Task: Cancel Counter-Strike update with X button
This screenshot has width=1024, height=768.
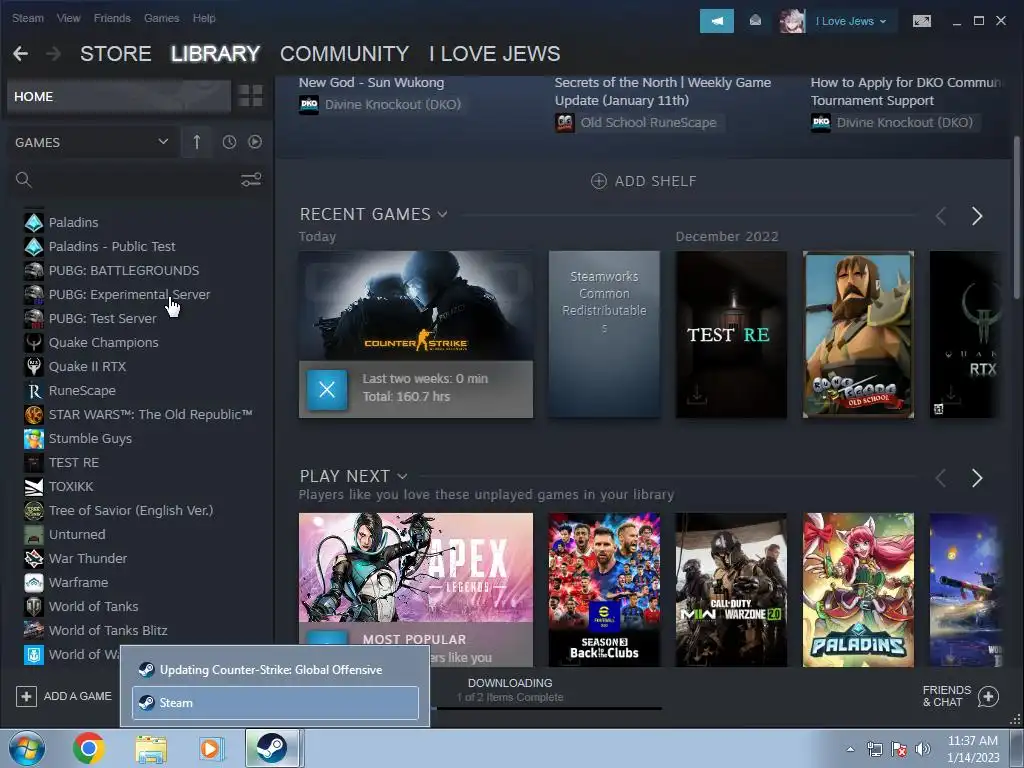Action: (x=327, y=390)
